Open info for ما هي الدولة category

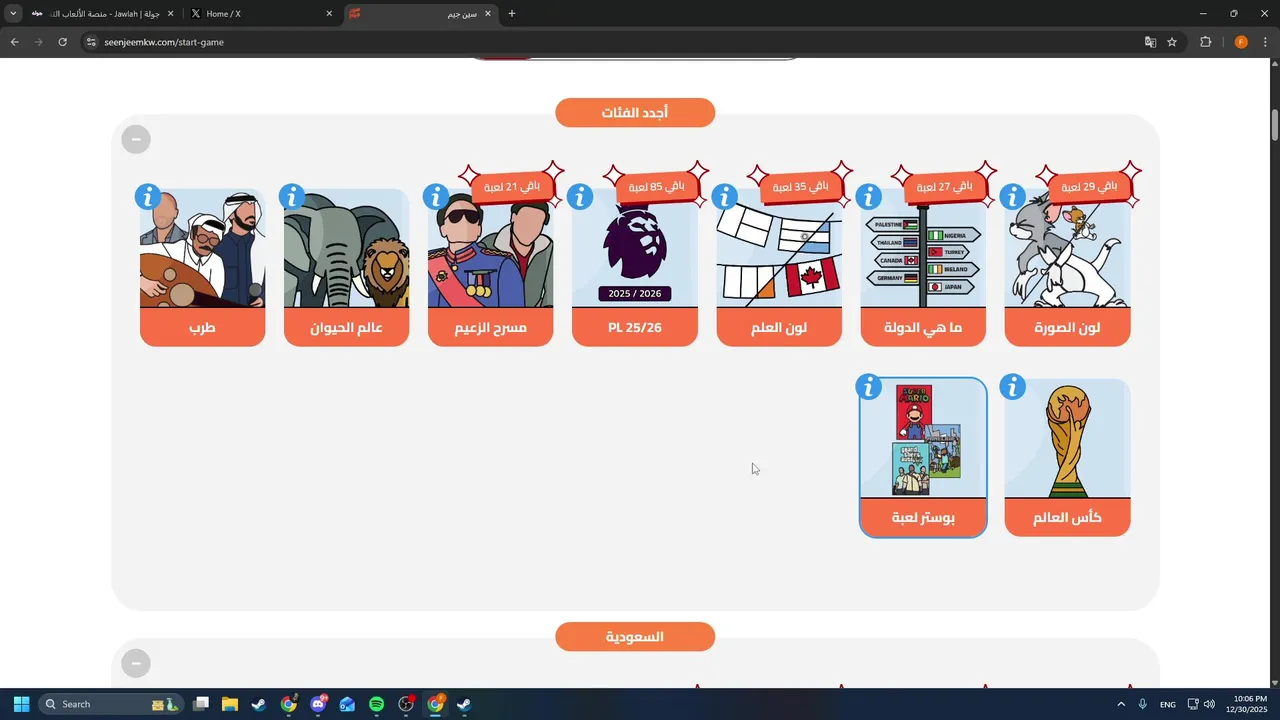click(869, 197)
